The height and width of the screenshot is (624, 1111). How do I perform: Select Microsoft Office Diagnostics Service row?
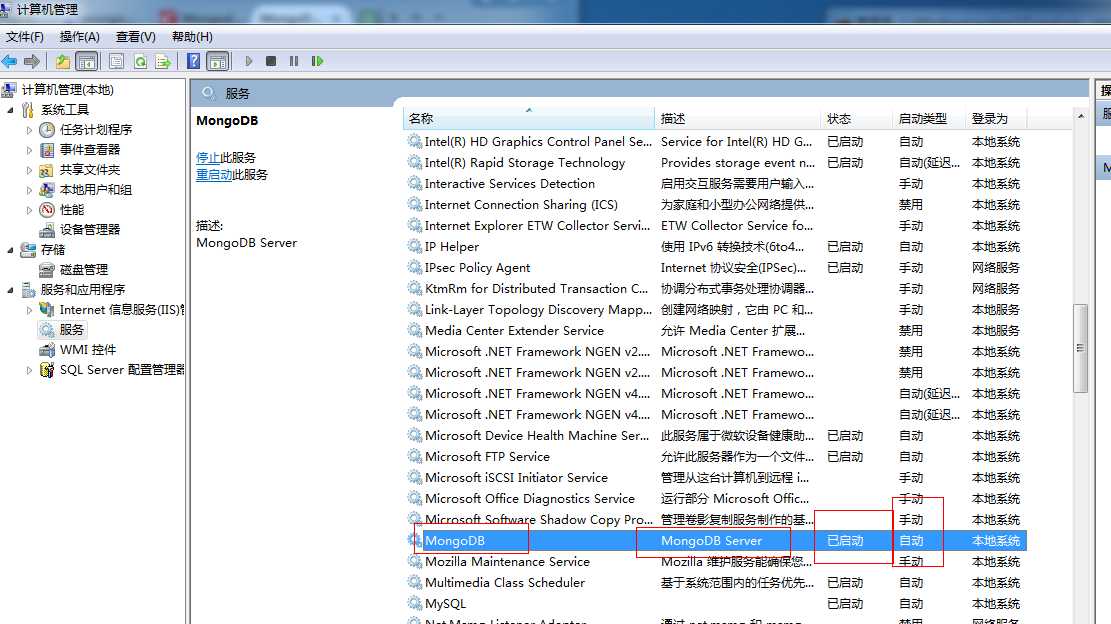[716, 499]
